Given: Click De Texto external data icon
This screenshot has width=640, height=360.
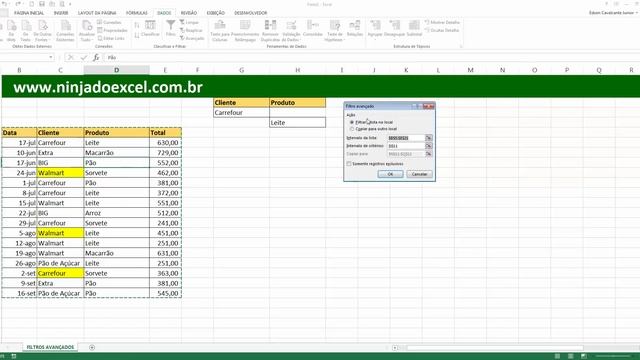Looking at the screenshot, I should pyautogui.click(x=25, y=31).
